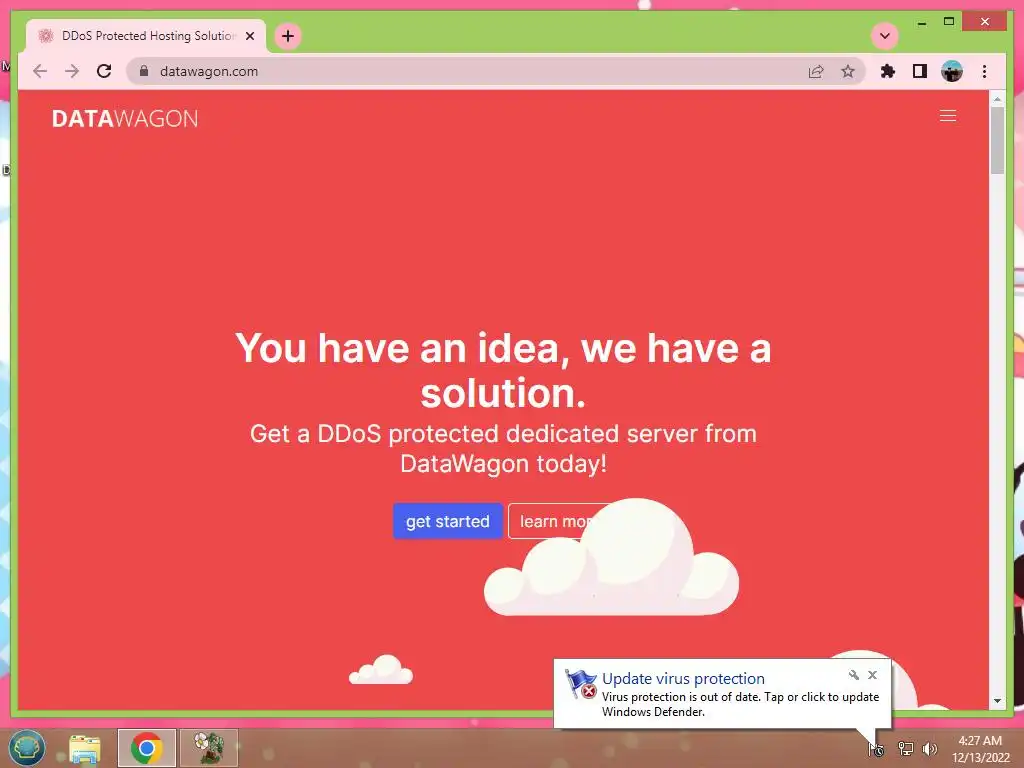Open the Chrome profile avatar
The width and height of the screenshot is (1024, 768).
[x=952, y=71]
